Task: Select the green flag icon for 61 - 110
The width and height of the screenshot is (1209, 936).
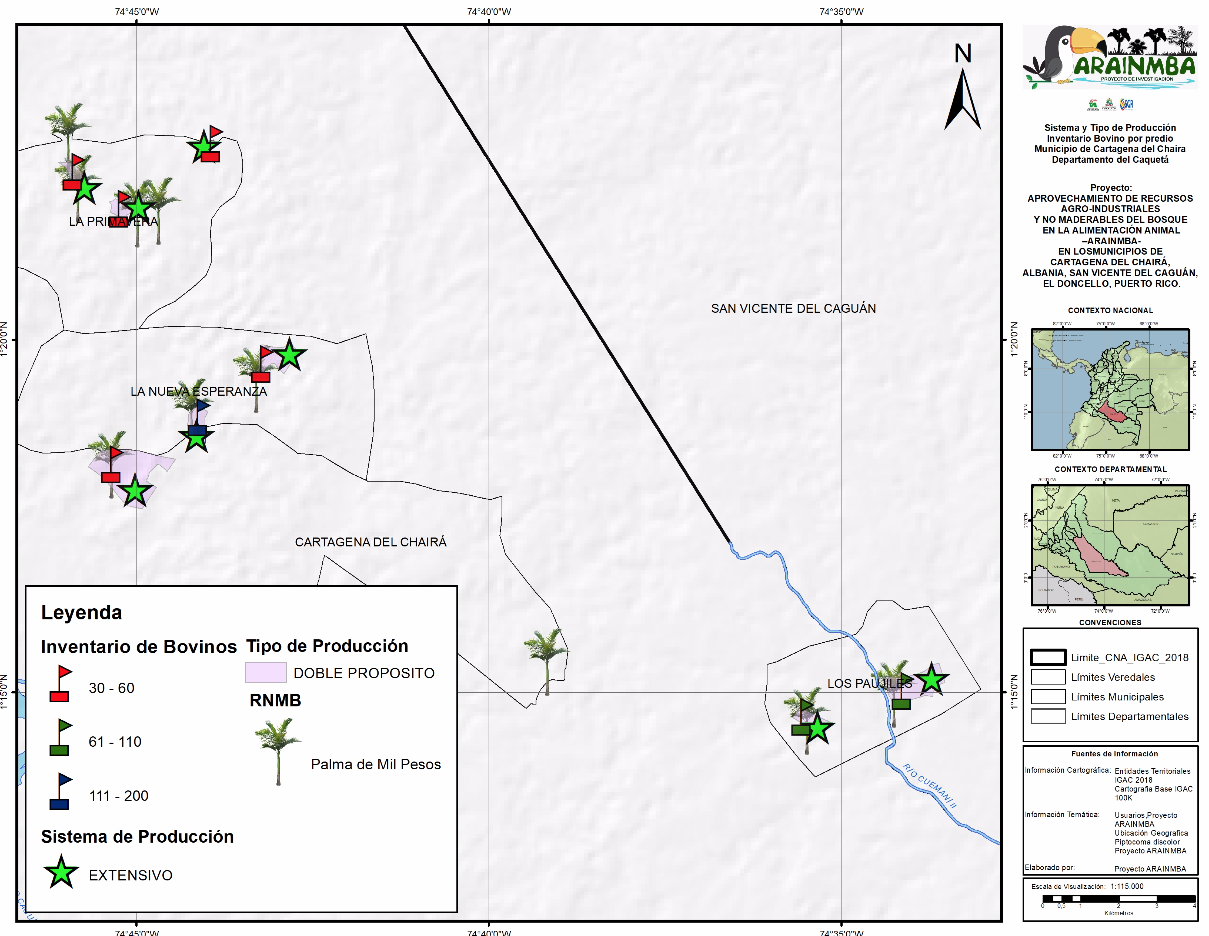Action: pos(60,737)
